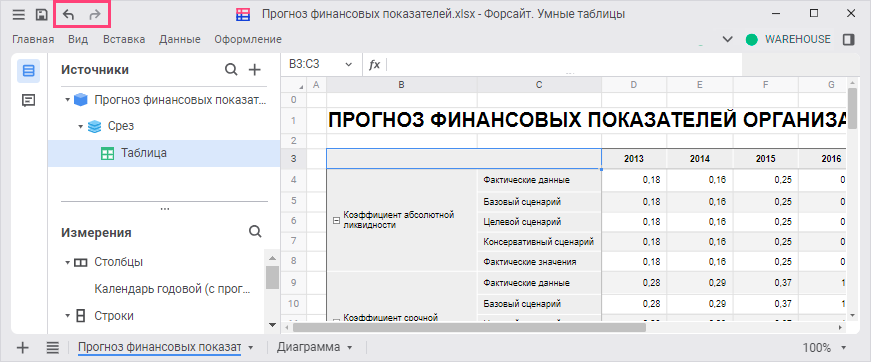Collapse Коэффициент абсолютной ликвидности row group
This screenshot has height=362, width=871.
(336, 220)
